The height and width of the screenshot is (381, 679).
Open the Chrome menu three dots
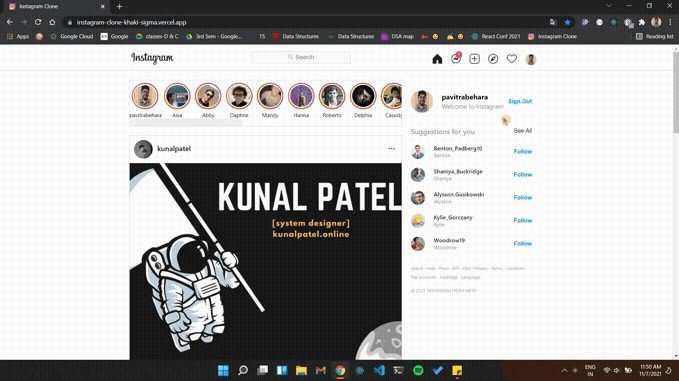click(x=670, y=22)
